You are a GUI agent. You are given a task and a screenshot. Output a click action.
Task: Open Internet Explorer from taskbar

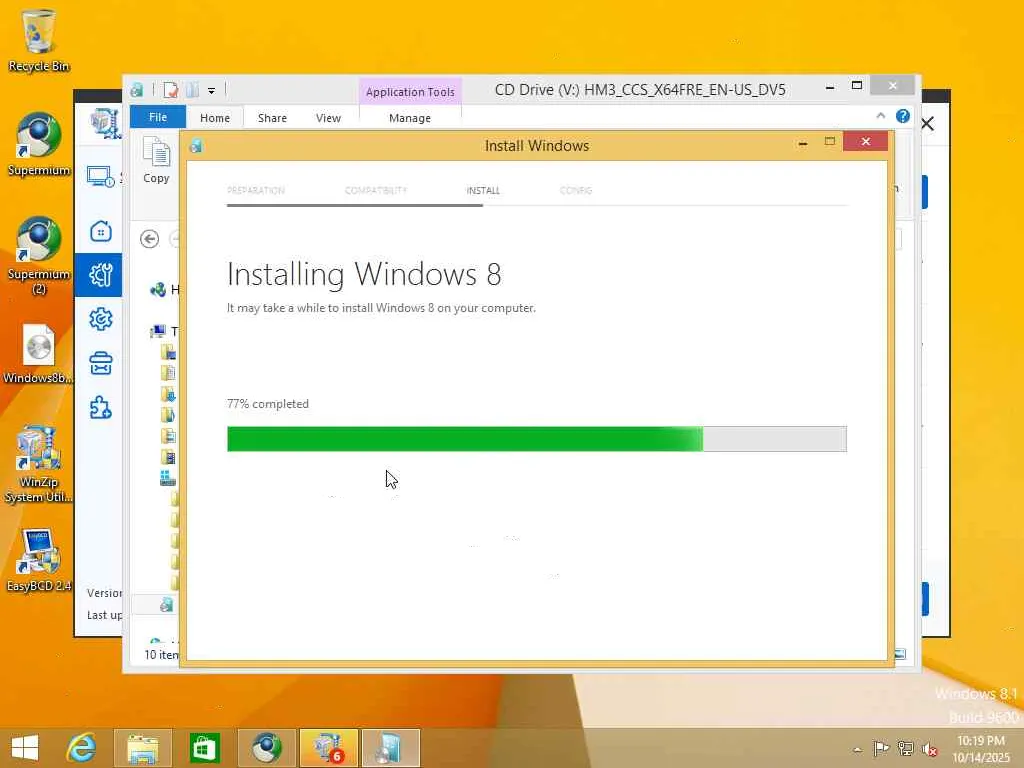pyautogui.click(x=82, y=748)
